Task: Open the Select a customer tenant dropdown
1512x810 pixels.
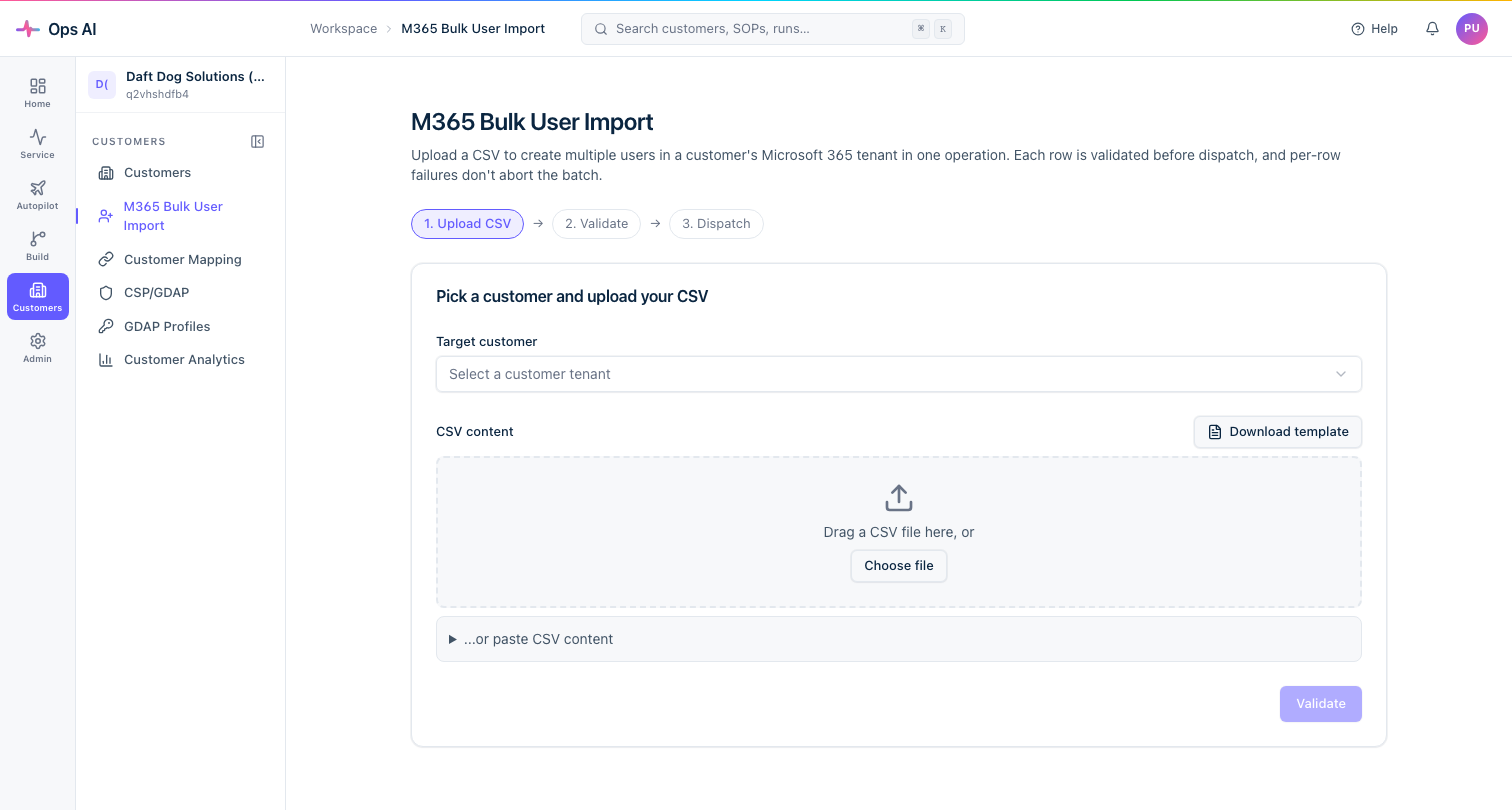Action: [899, 374]
